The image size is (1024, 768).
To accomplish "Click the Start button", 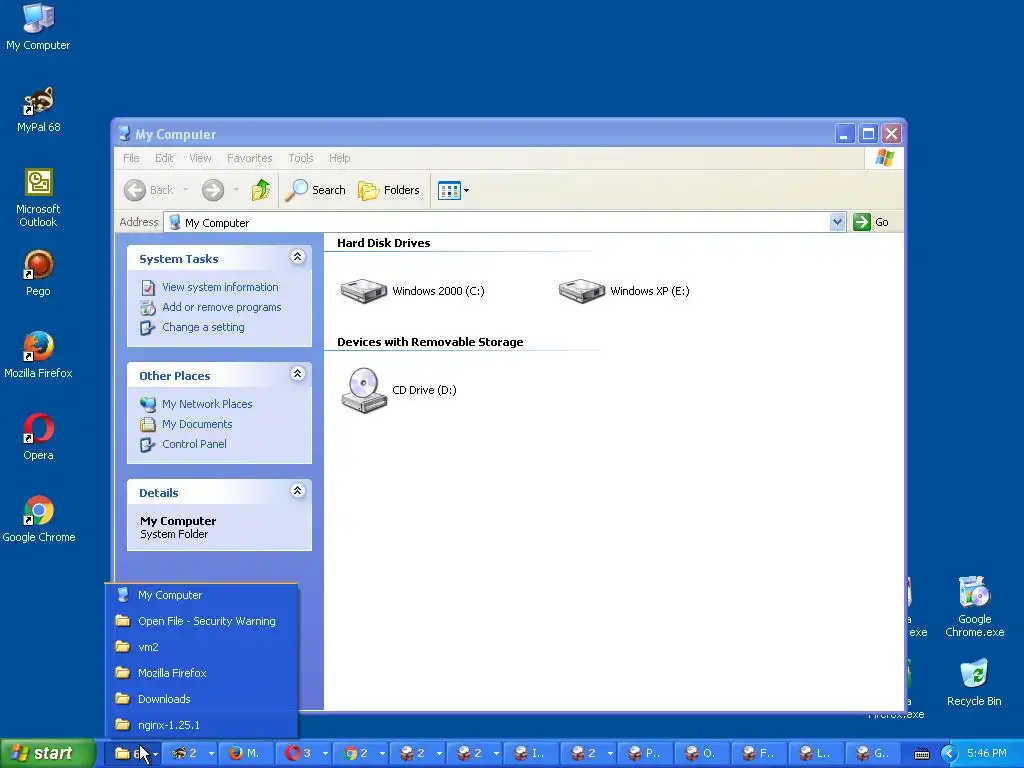I will click(47, 754).
